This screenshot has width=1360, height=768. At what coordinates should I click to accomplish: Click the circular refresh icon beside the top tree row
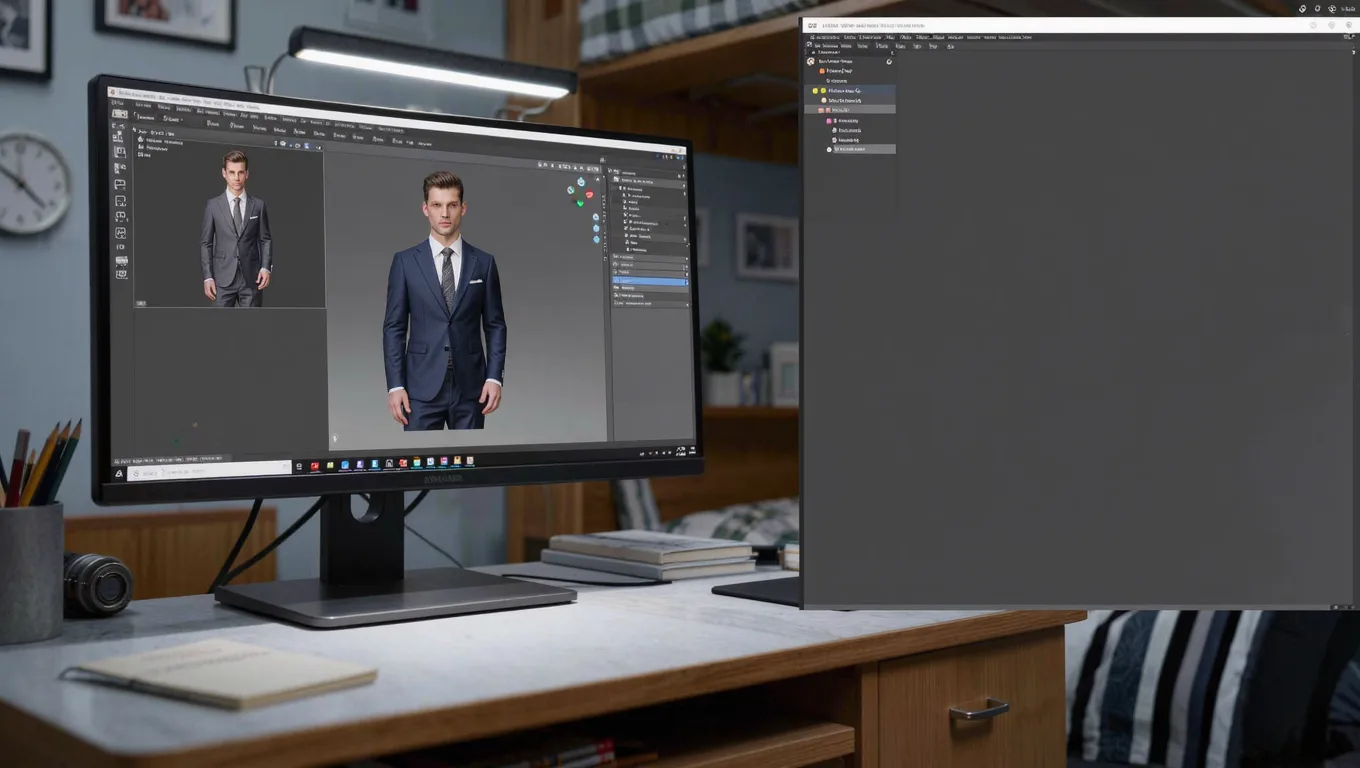coord(889,61)
